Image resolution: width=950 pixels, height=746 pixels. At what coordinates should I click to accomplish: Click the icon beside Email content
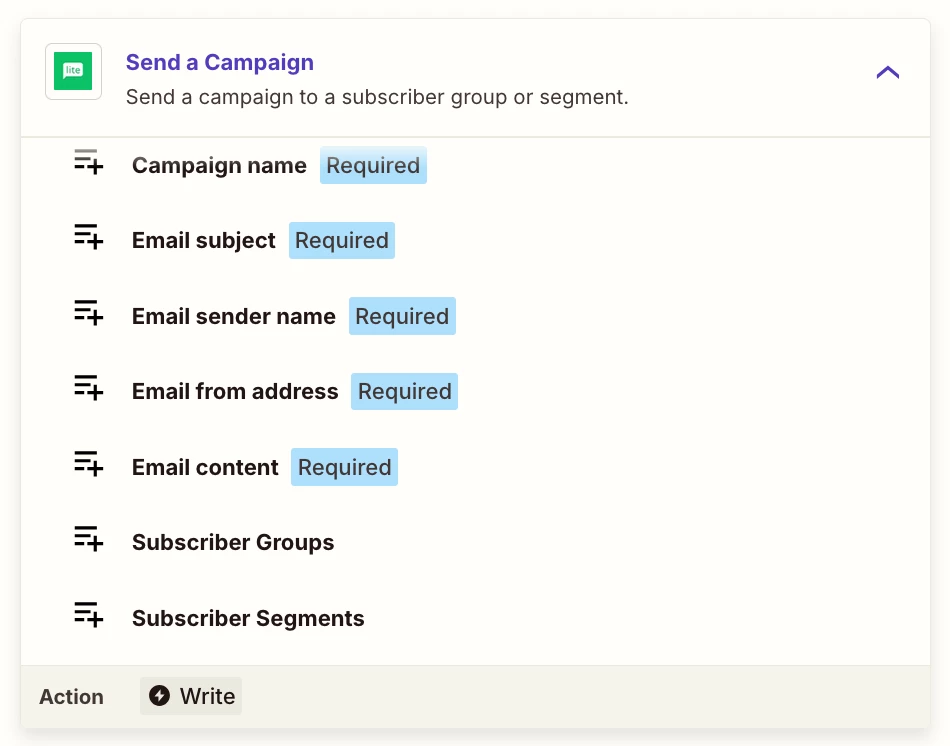[x=89, y=464]
